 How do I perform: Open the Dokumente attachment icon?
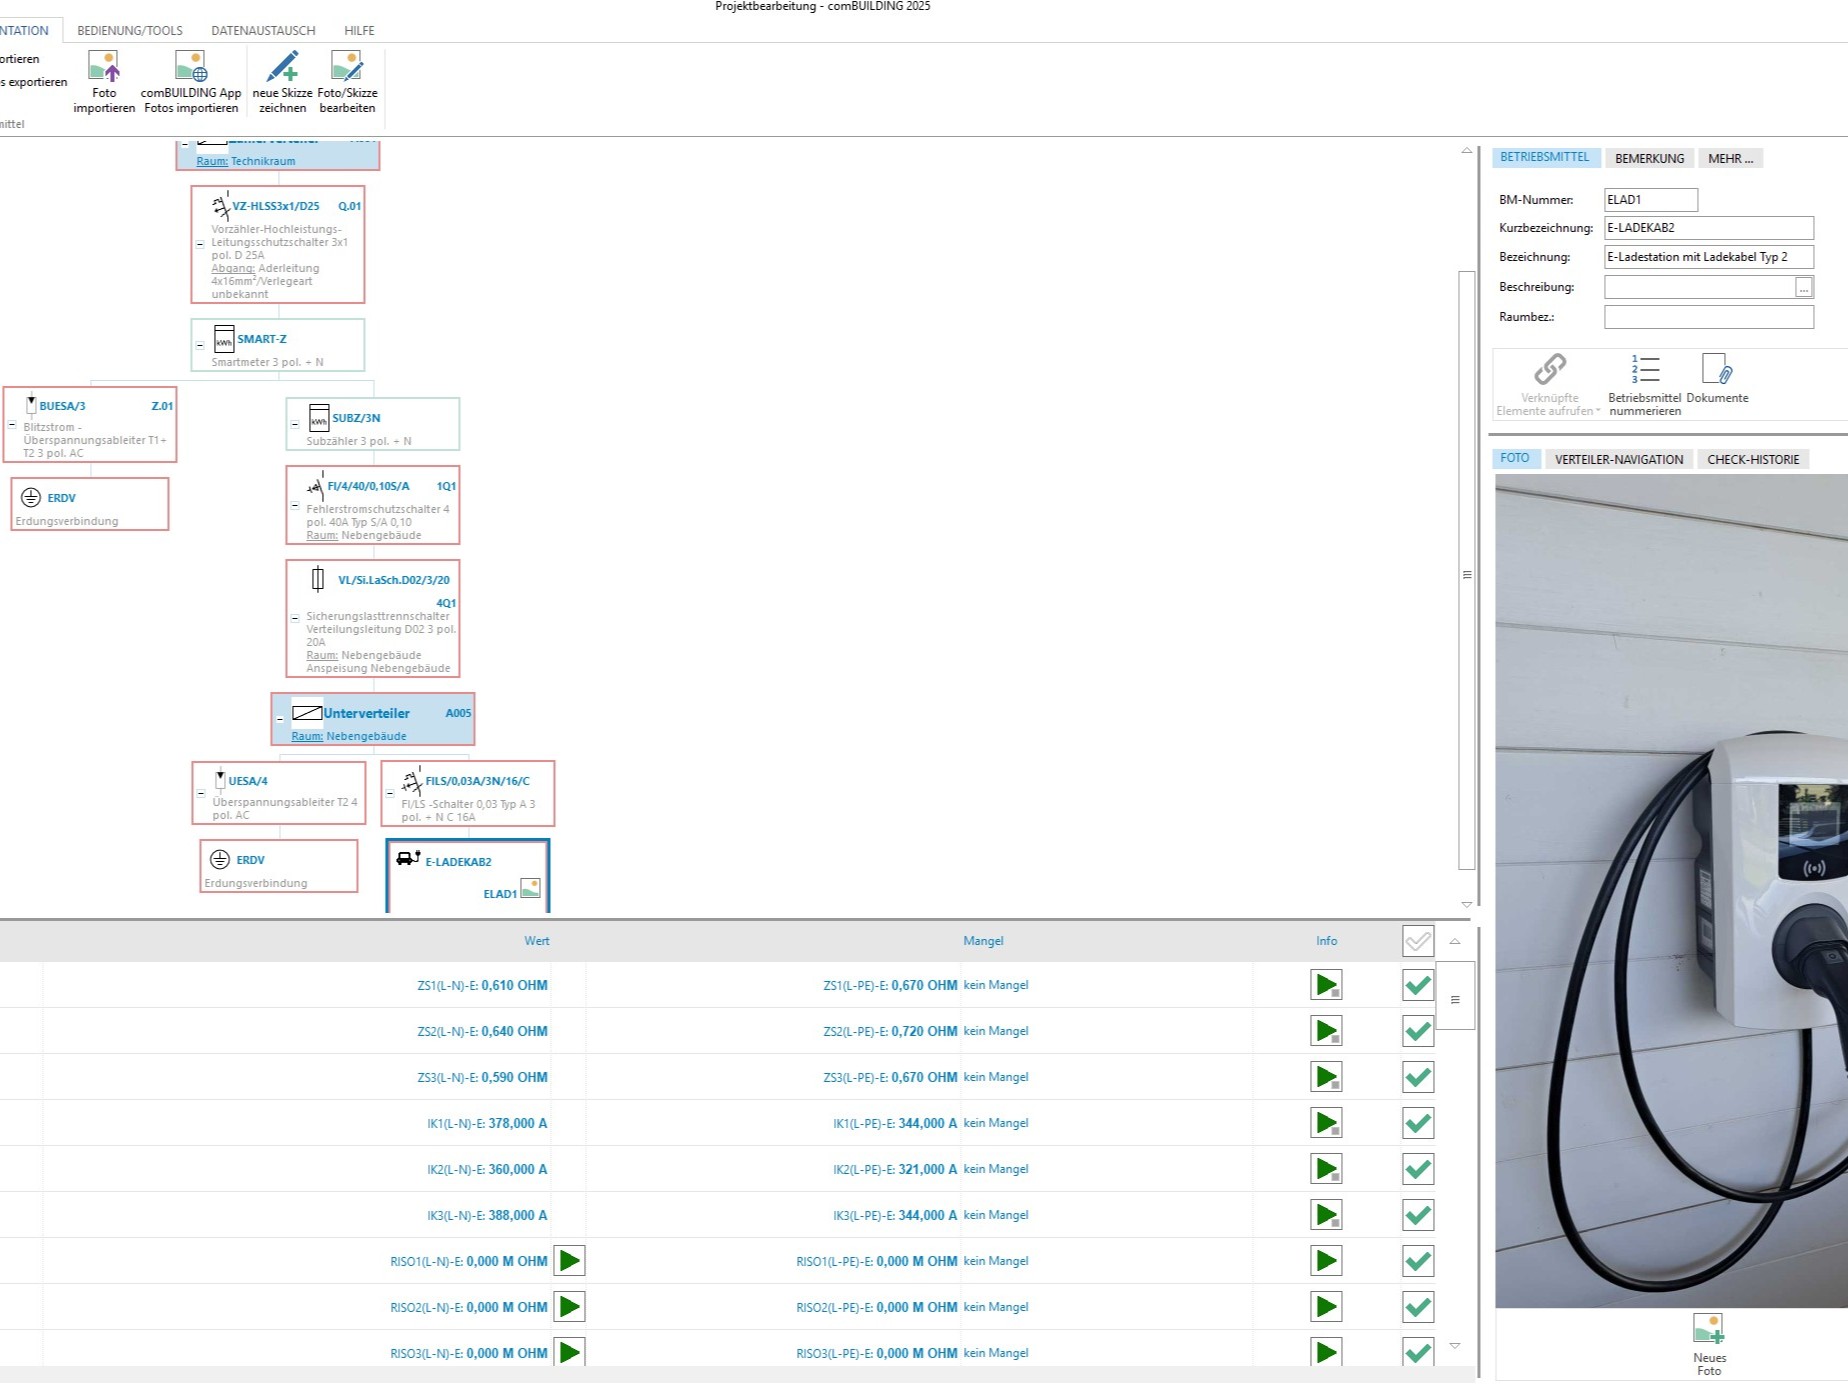pos(1717,369)
